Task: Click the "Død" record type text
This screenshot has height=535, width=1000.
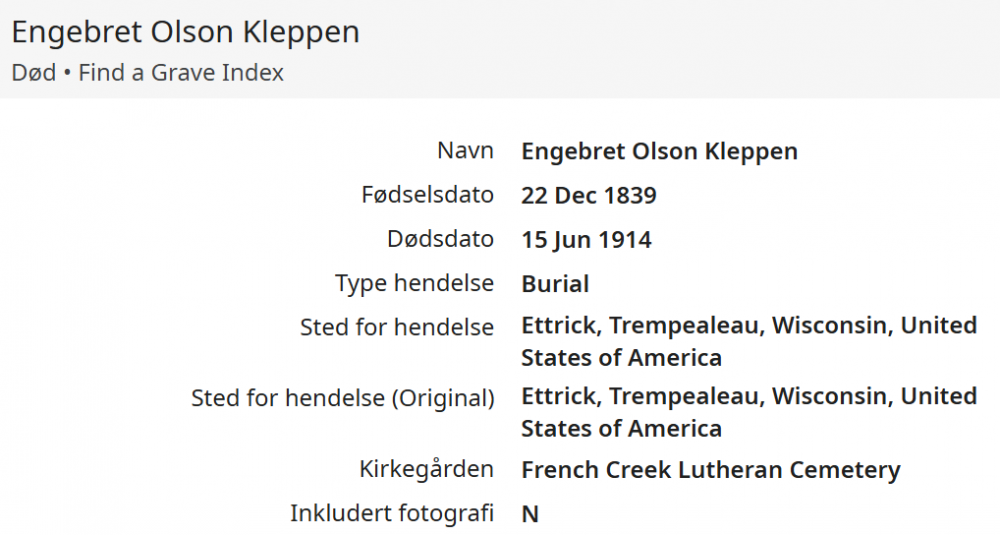Action: (32, 73)
